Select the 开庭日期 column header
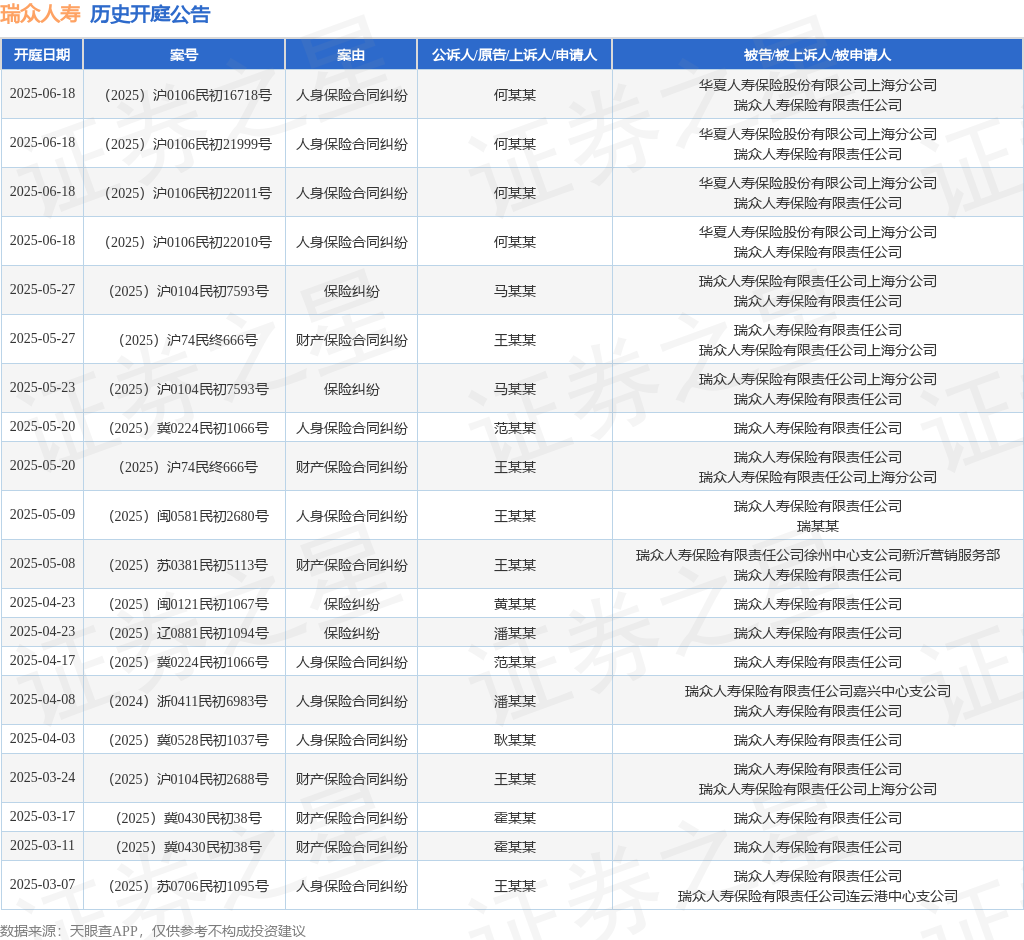 pos(42,55)
